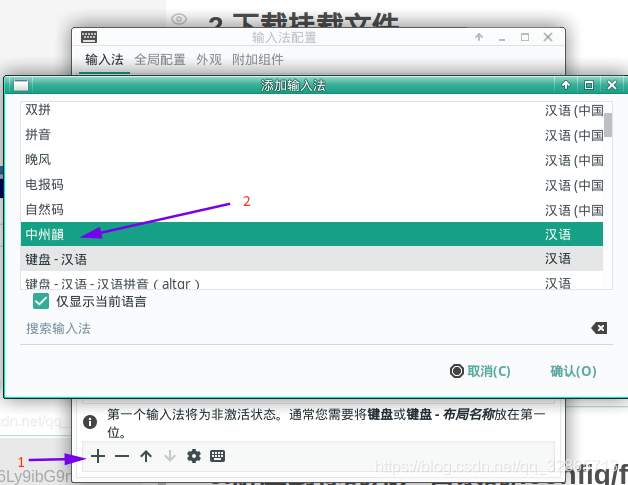Confirm with the 确认(O) button
This screenshot has height=485, width=628.
click(573, 371)
